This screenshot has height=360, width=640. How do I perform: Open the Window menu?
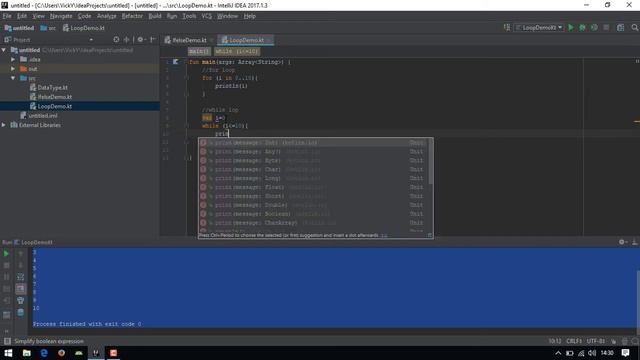point(227,16)
